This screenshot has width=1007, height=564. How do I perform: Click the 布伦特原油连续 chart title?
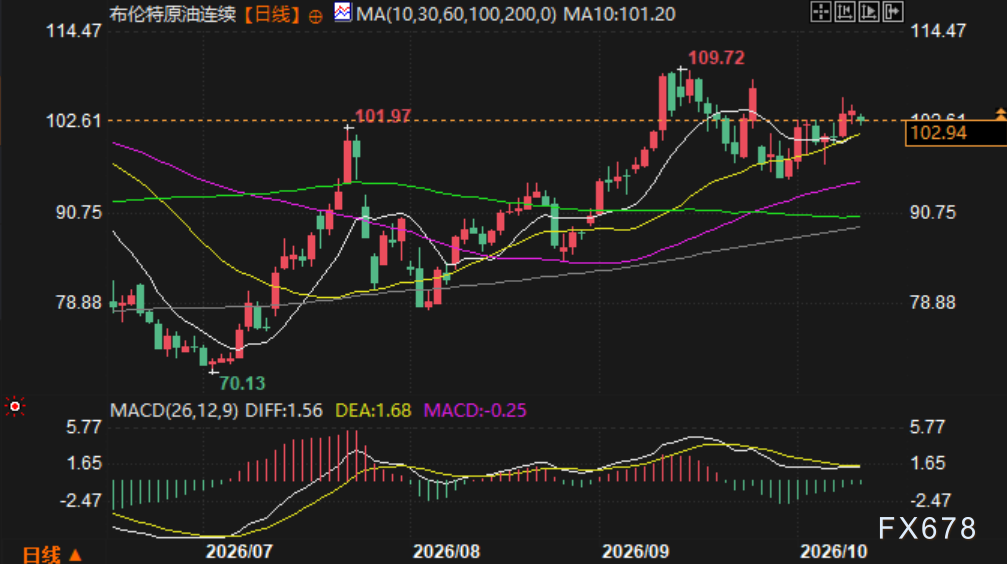tap(173, 14)
